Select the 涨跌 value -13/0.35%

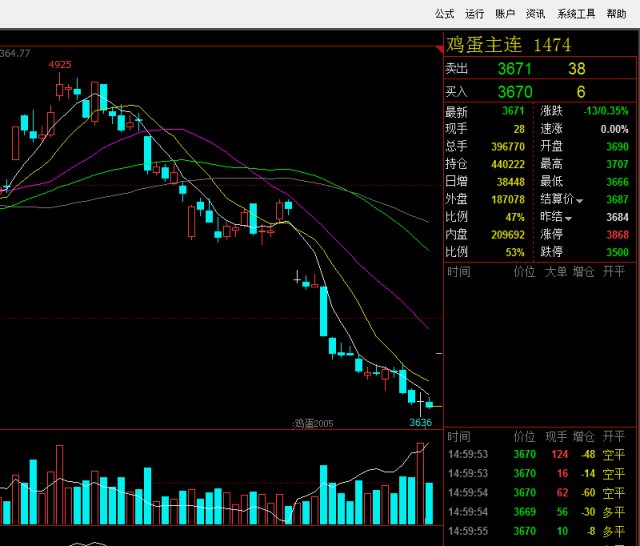click(x=606, y=111)
